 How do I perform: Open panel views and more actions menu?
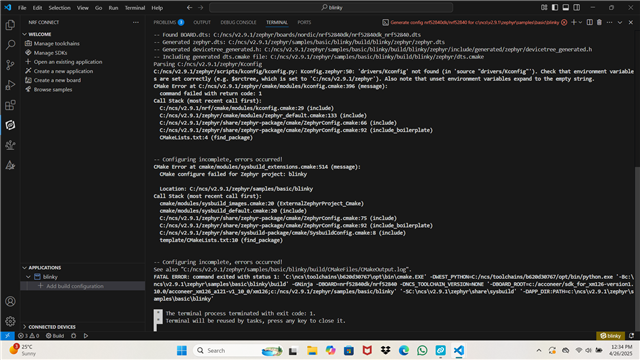[609, 22]
